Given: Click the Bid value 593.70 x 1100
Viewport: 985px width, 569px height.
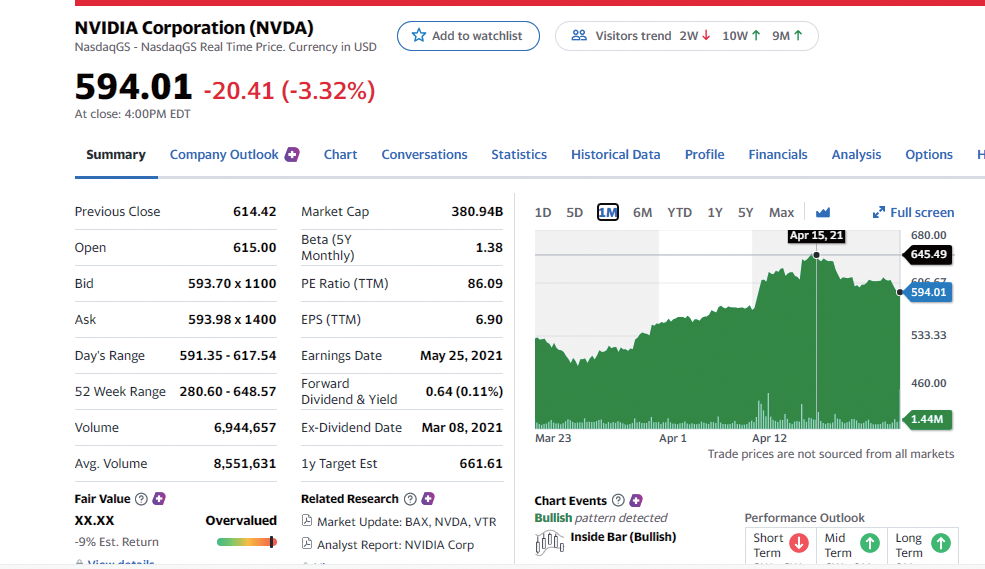Looking at the screenshot, I should 232,283.
